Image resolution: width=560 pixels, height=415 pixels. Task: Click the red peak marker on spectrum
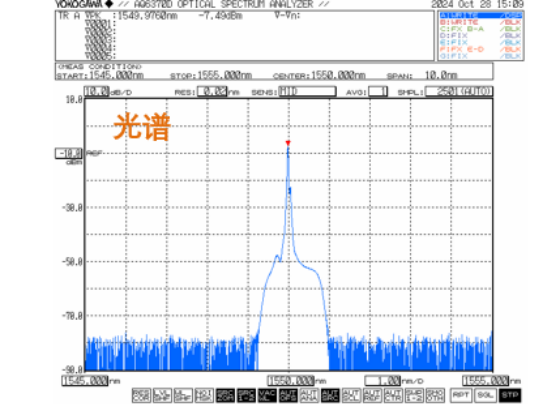(288, 143)
